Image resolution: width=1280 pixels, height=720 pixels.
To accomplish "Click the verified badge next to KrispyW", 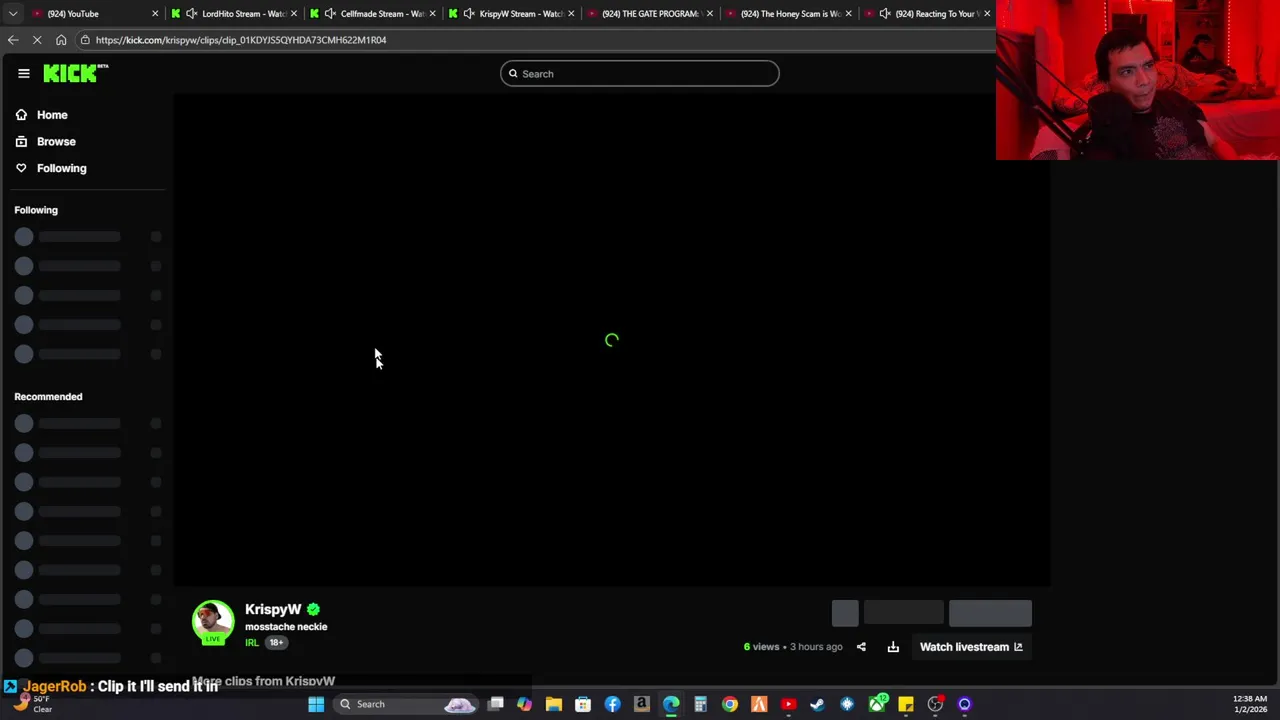I will [x=313, y=609].
